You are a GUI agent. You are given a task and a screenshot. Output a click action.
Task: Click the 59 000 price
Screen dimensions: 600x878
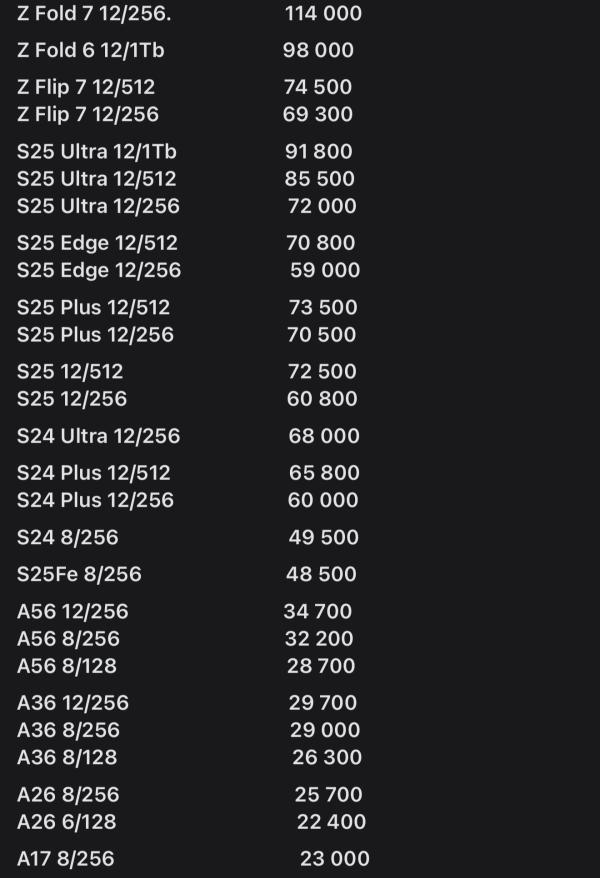(325, 270)
